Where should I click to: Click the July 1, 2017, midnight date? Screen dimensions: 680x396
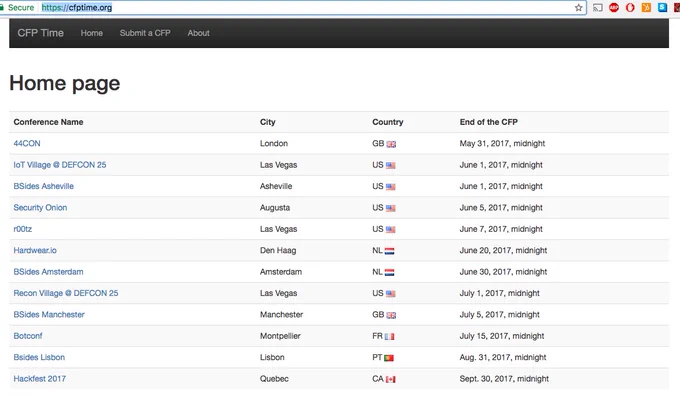coord(500,293)
